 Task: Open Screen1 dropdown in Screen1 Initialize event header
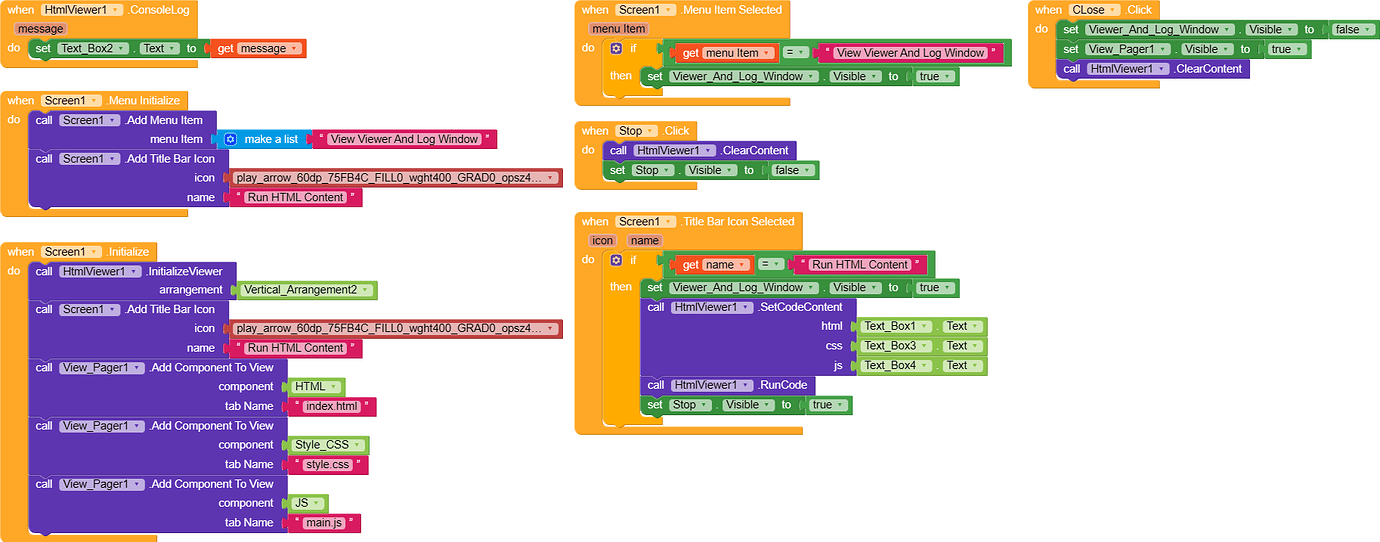(71, 252)
